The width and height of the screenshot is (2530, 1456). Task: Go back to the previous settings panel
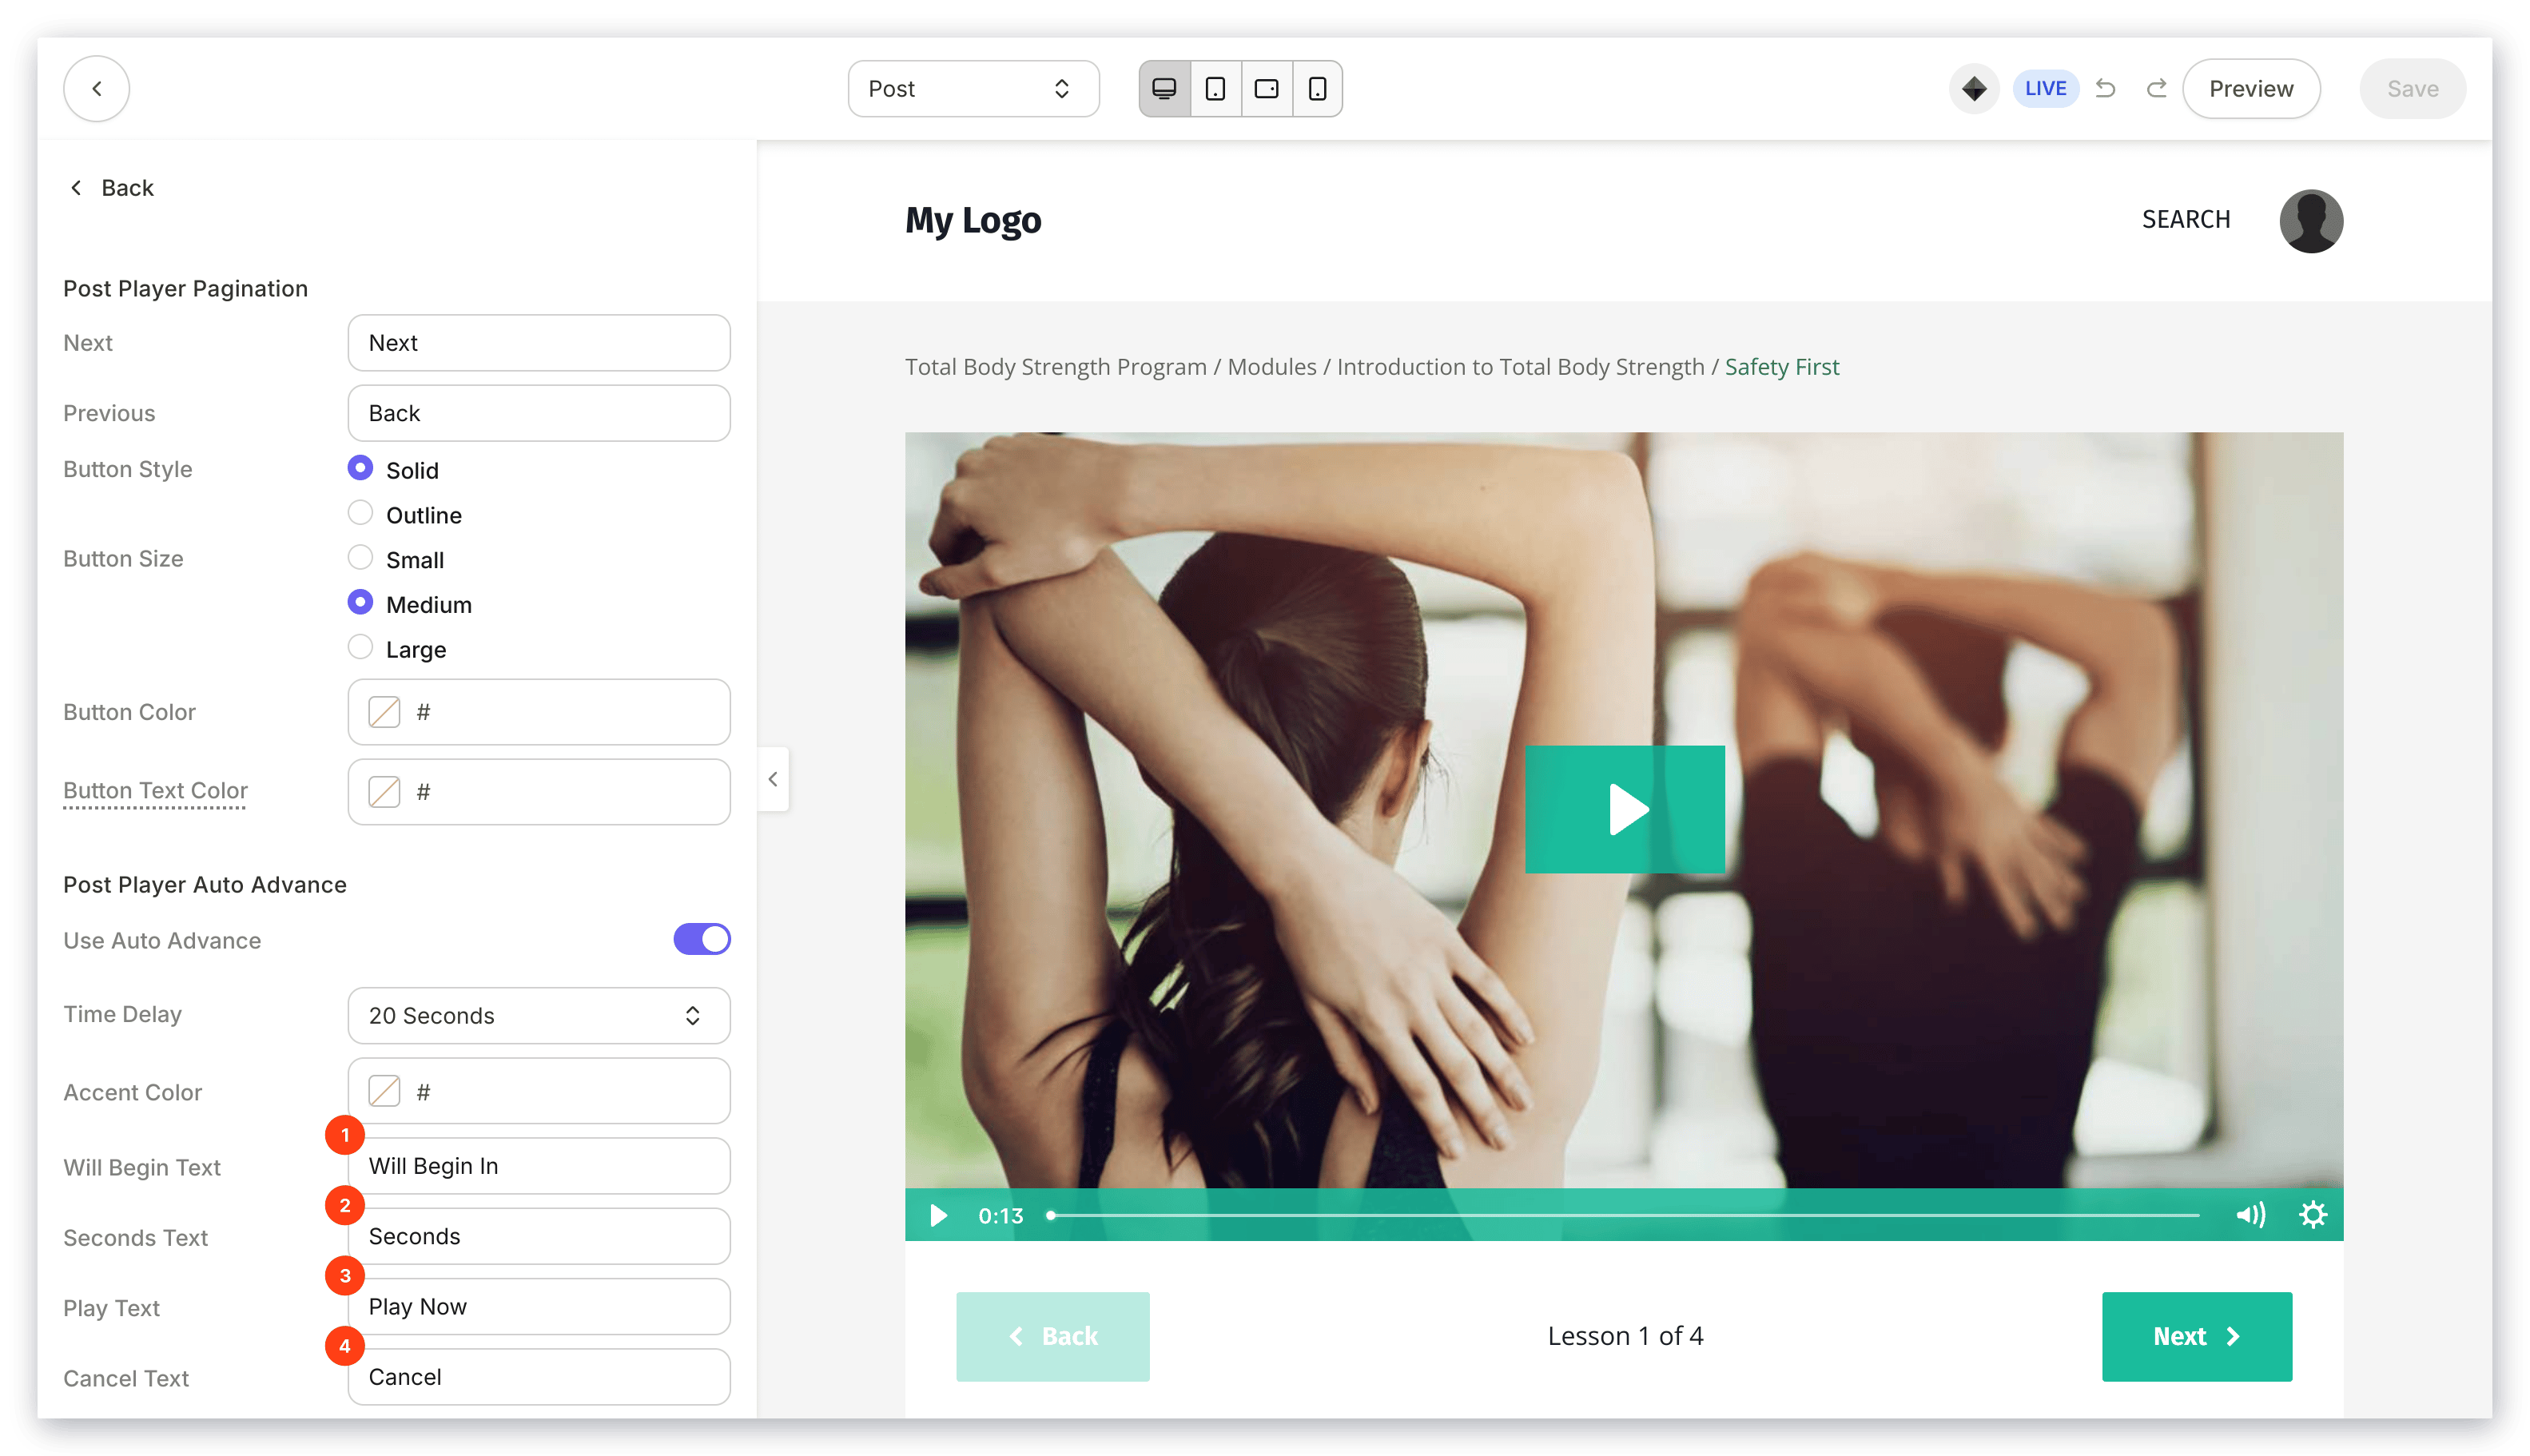point(112,188)
